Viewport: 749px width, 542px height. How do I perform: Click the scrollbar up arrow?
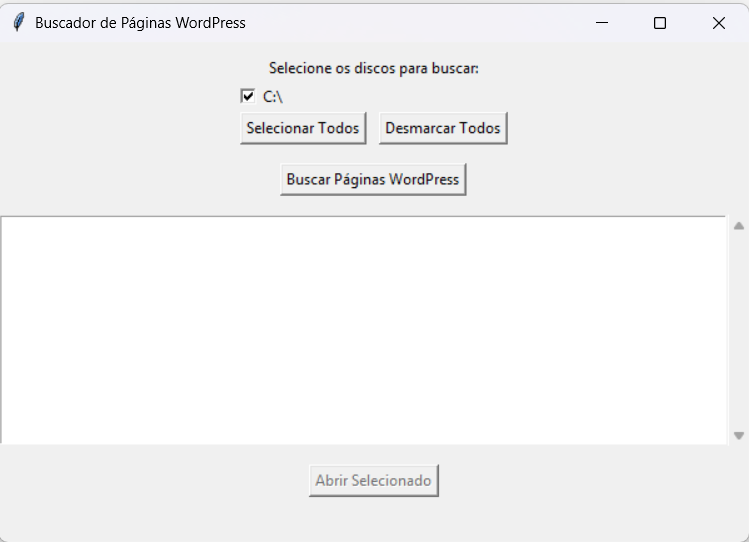point(738,226)
